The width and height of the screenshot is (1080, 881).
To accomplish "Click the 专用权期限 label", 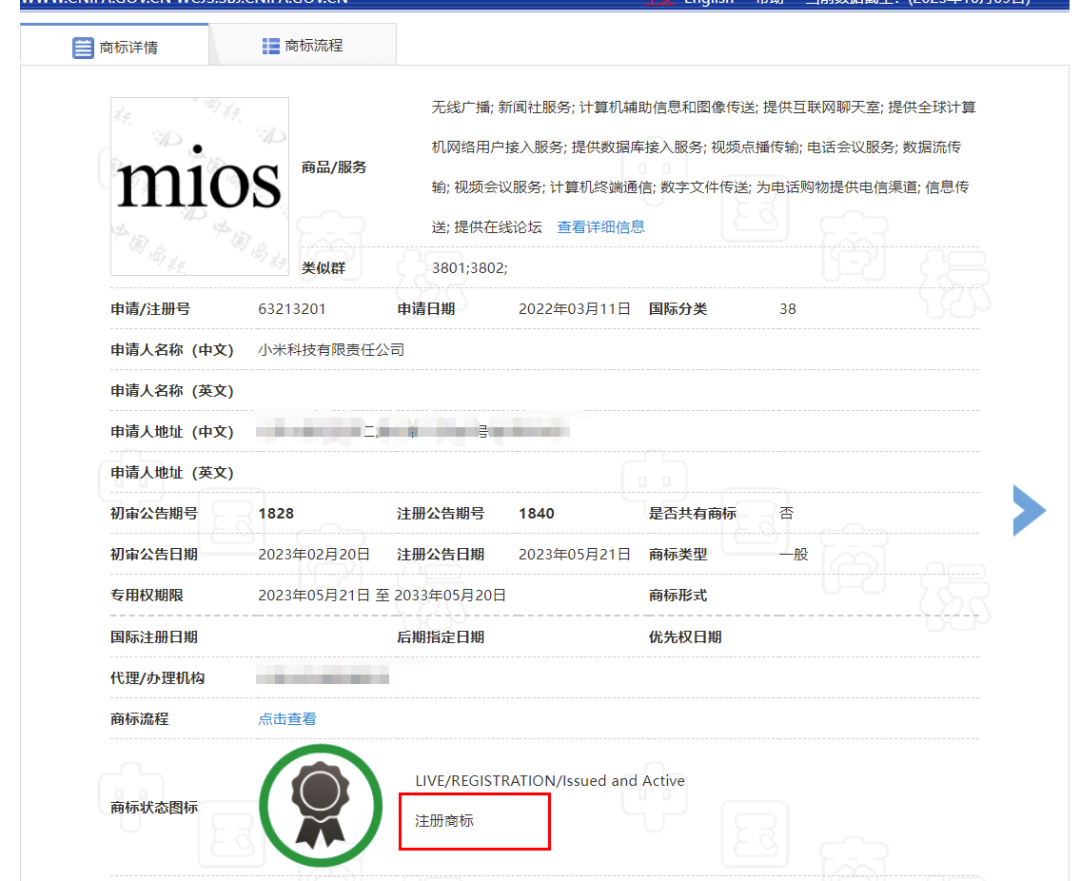I will [x=147, y=596].
